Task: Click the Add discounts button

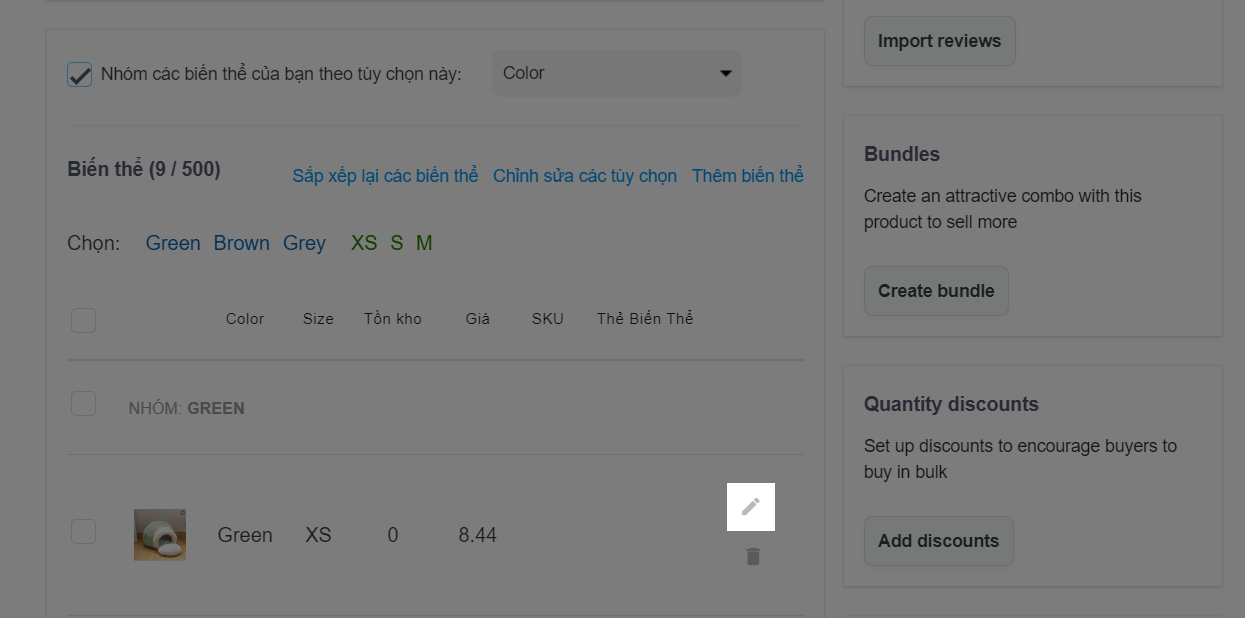Action: point(938,541)
